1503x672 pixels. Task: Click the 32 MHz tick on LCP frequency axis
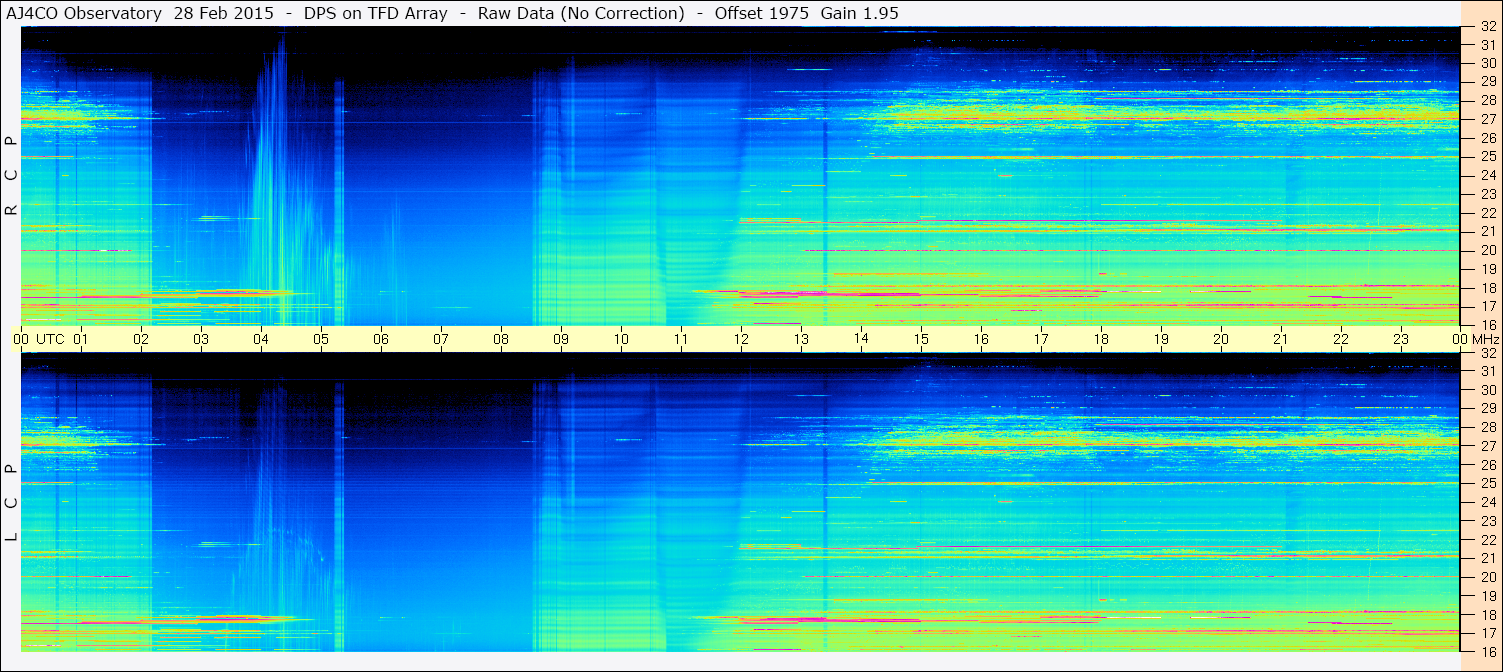pos(1488,353)
